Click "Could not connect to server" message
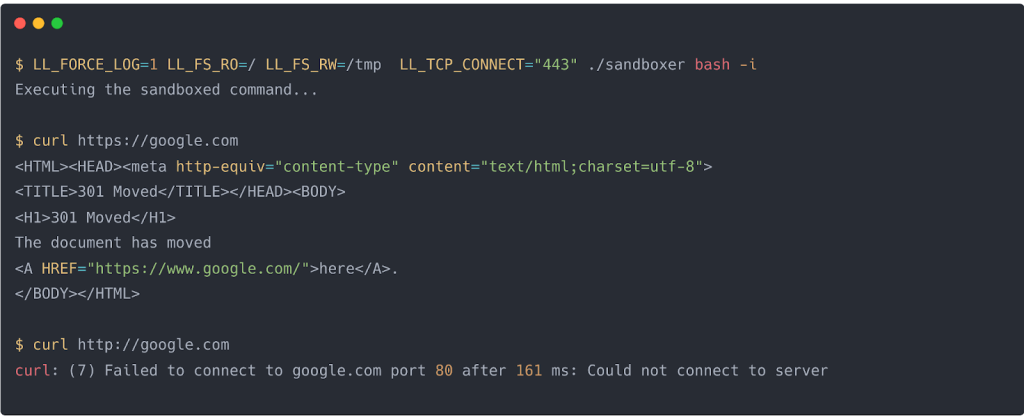 tap(708, 371)
